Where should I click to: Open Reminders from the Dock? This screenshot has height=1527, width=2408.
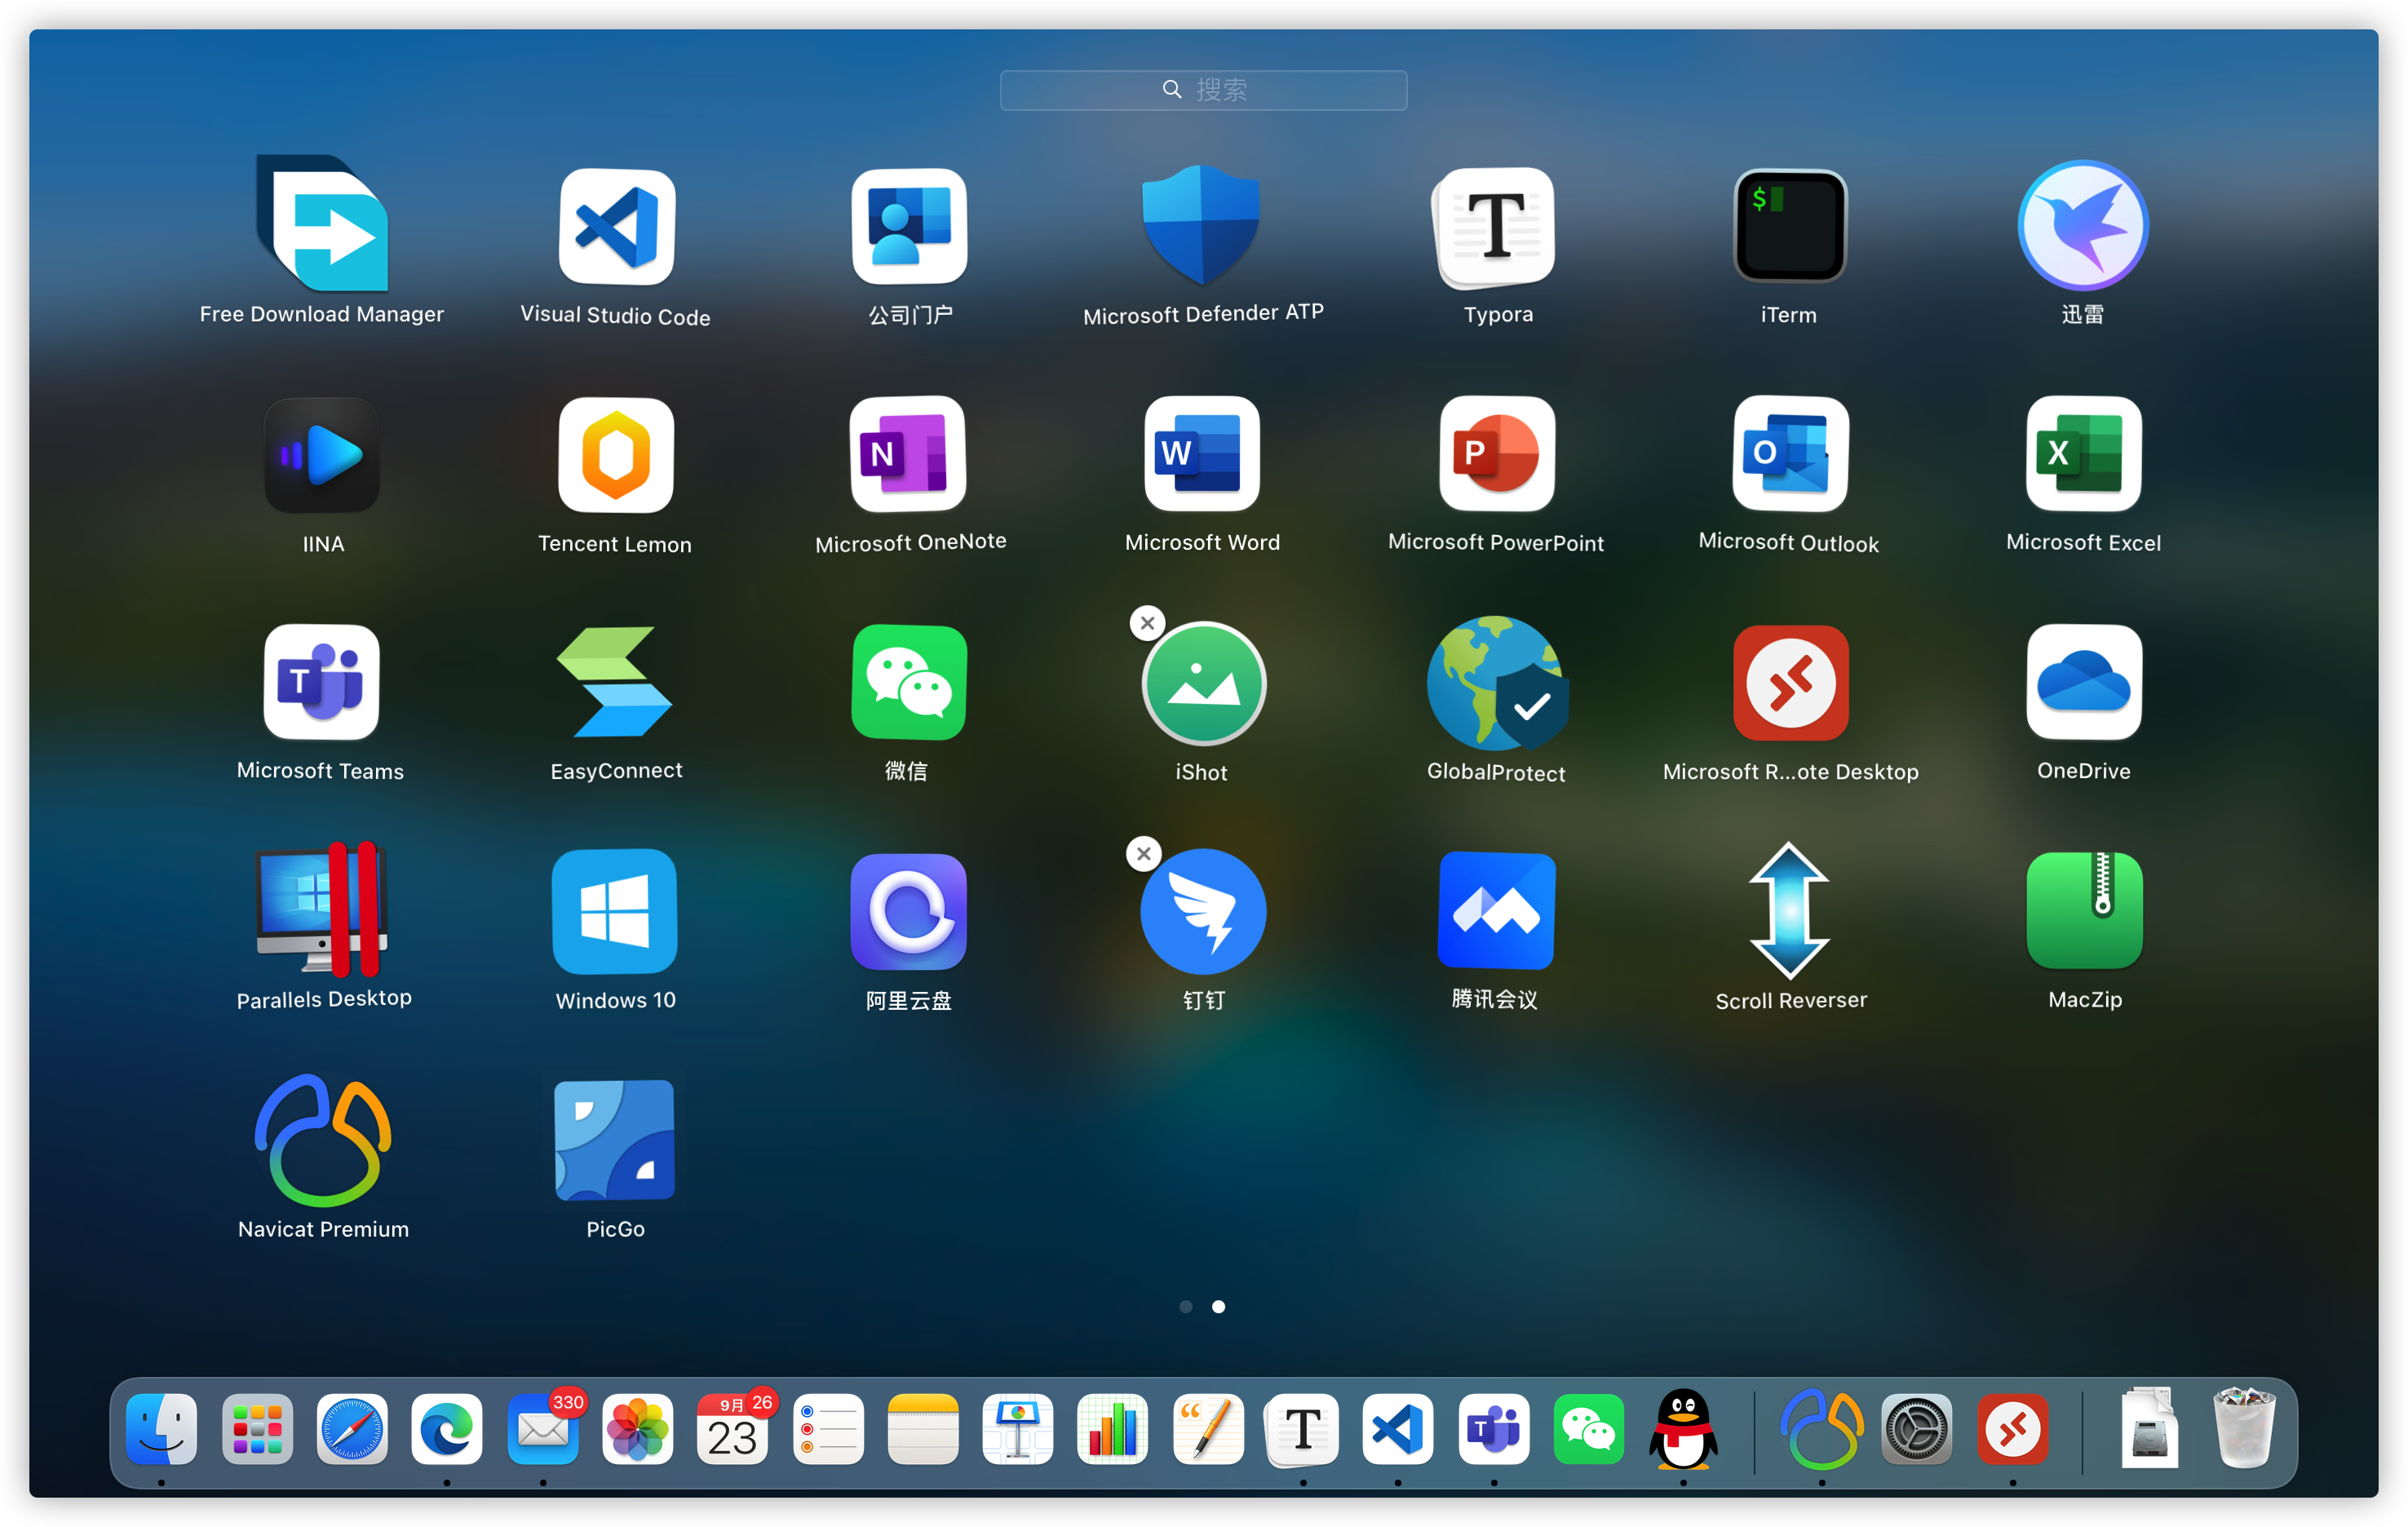click(x=828, y=1429)
